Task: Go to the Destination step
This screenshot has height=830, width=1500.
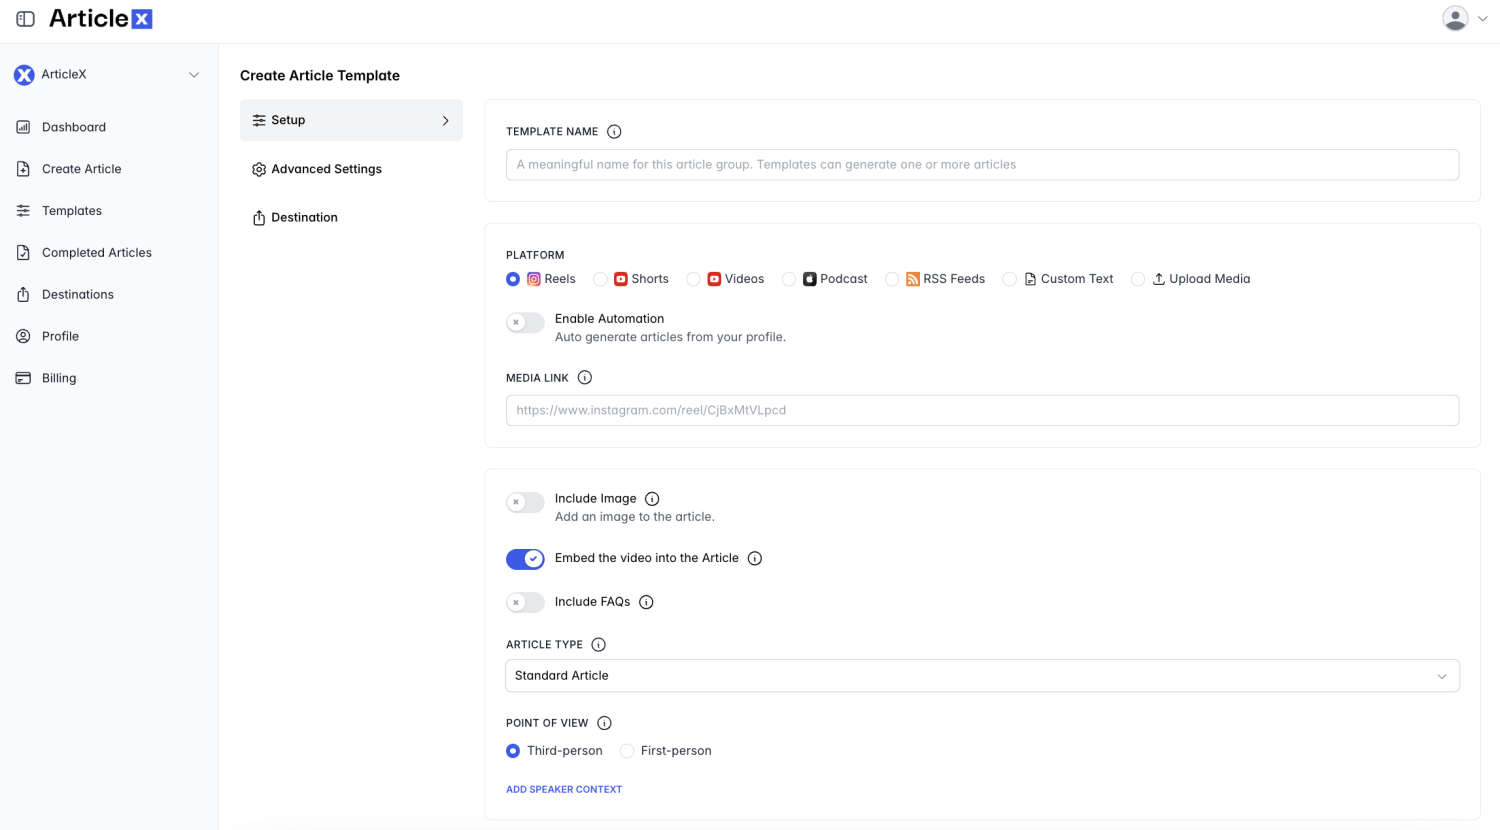Action: [x=305, y=217]
